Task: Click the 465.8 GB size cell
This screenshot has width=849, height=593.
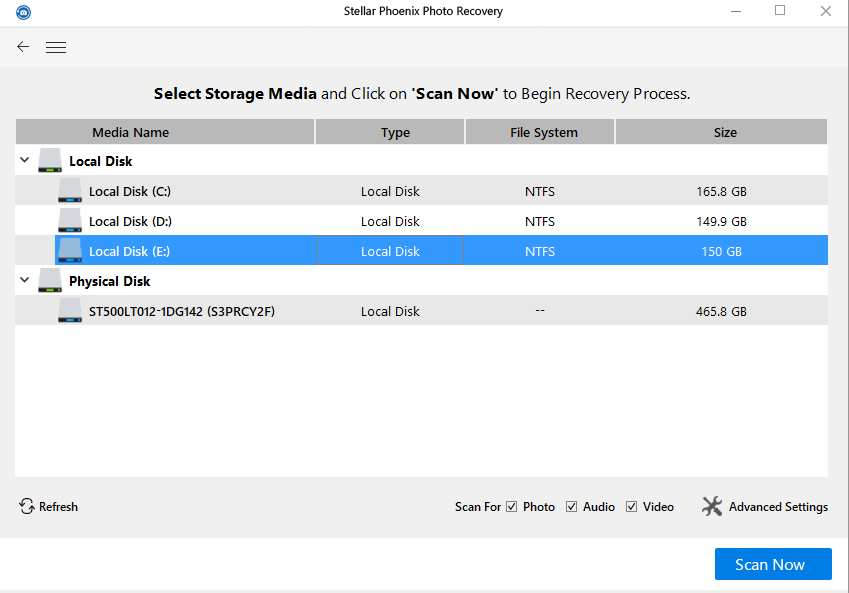Action: (x=721, y=312)
